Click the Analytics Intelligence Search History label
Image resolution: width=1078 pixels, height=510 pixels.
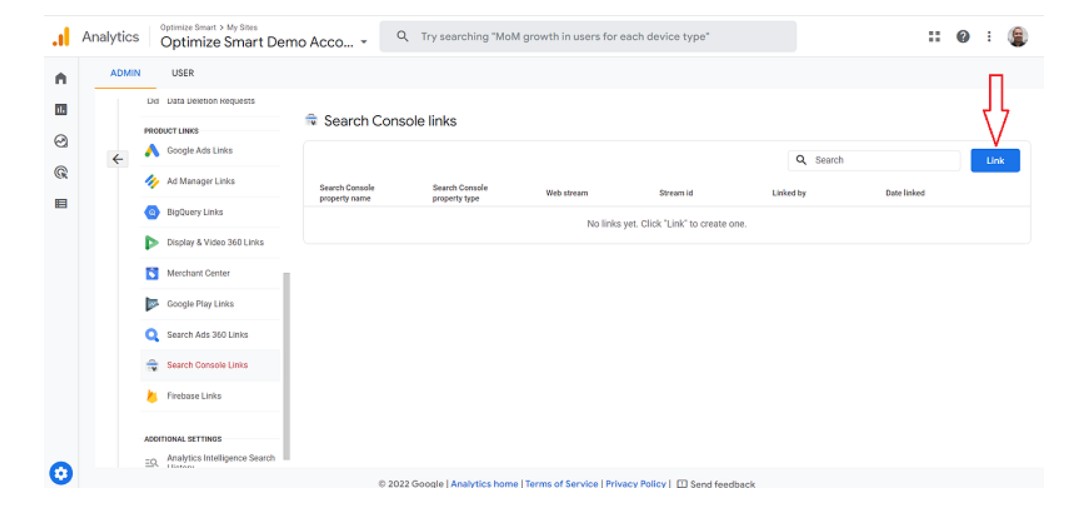(x=221, y=462)
